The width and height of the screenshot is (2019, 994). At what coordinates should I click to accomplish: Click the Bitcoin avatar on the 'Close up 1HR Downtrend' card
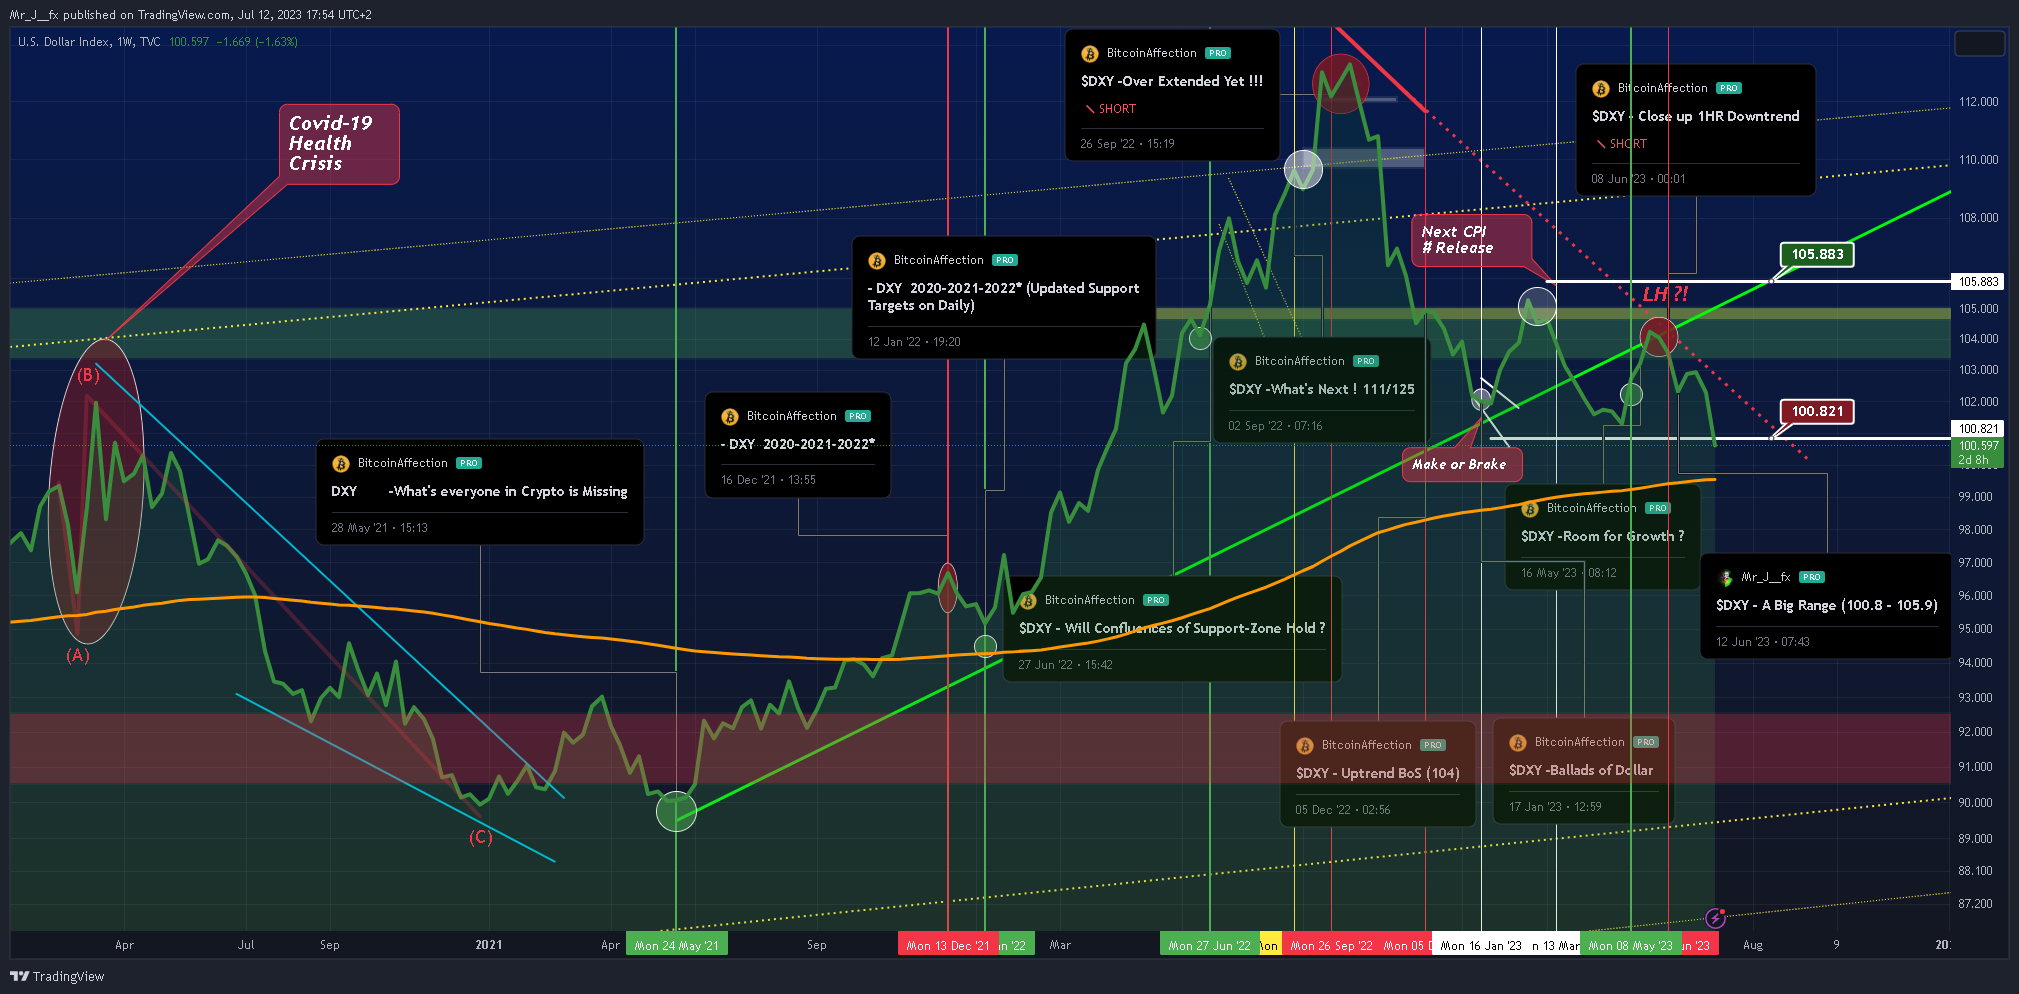pyautogui.click(x=1600, y=88)
